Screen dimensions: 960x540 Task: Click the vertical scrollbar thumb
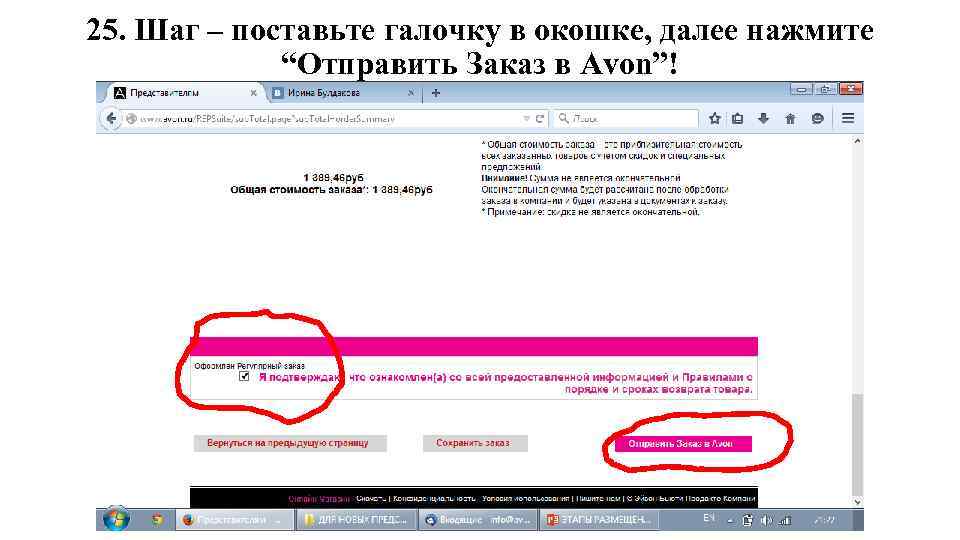click(x=857, y=444)
